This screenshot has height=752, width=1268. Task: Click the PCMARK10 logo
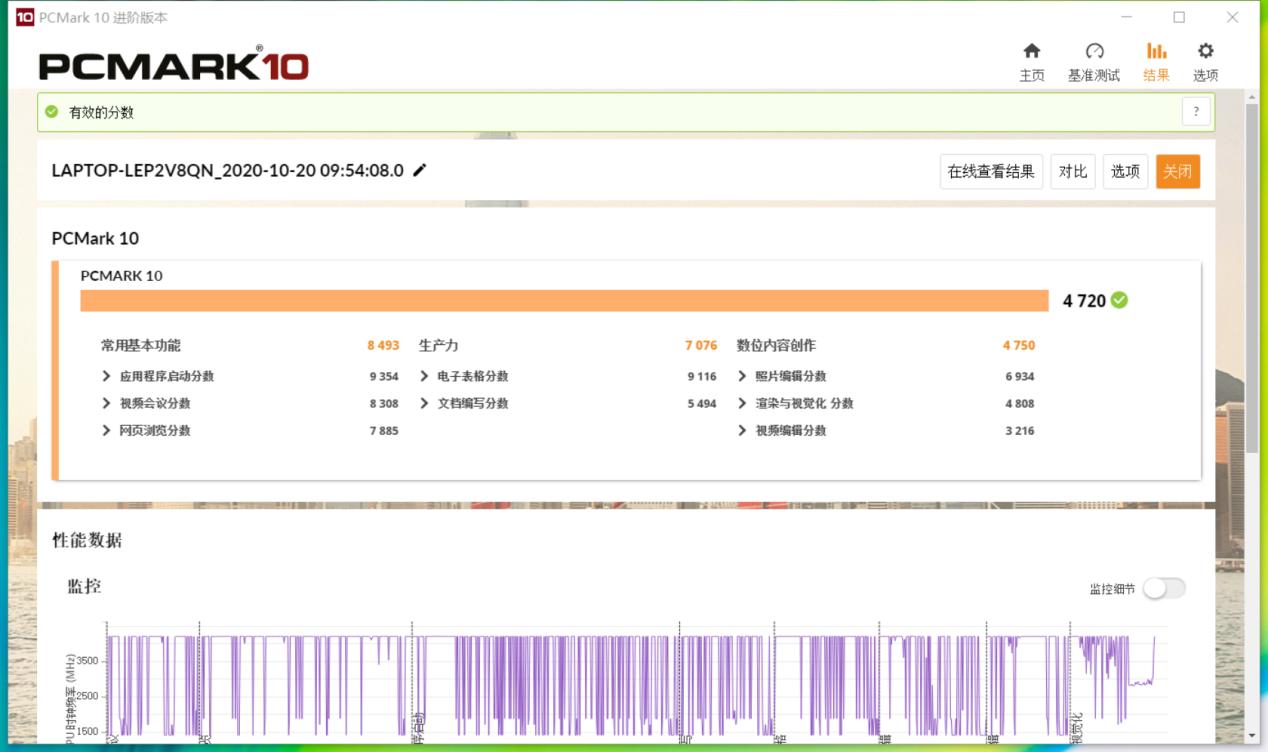174,65
